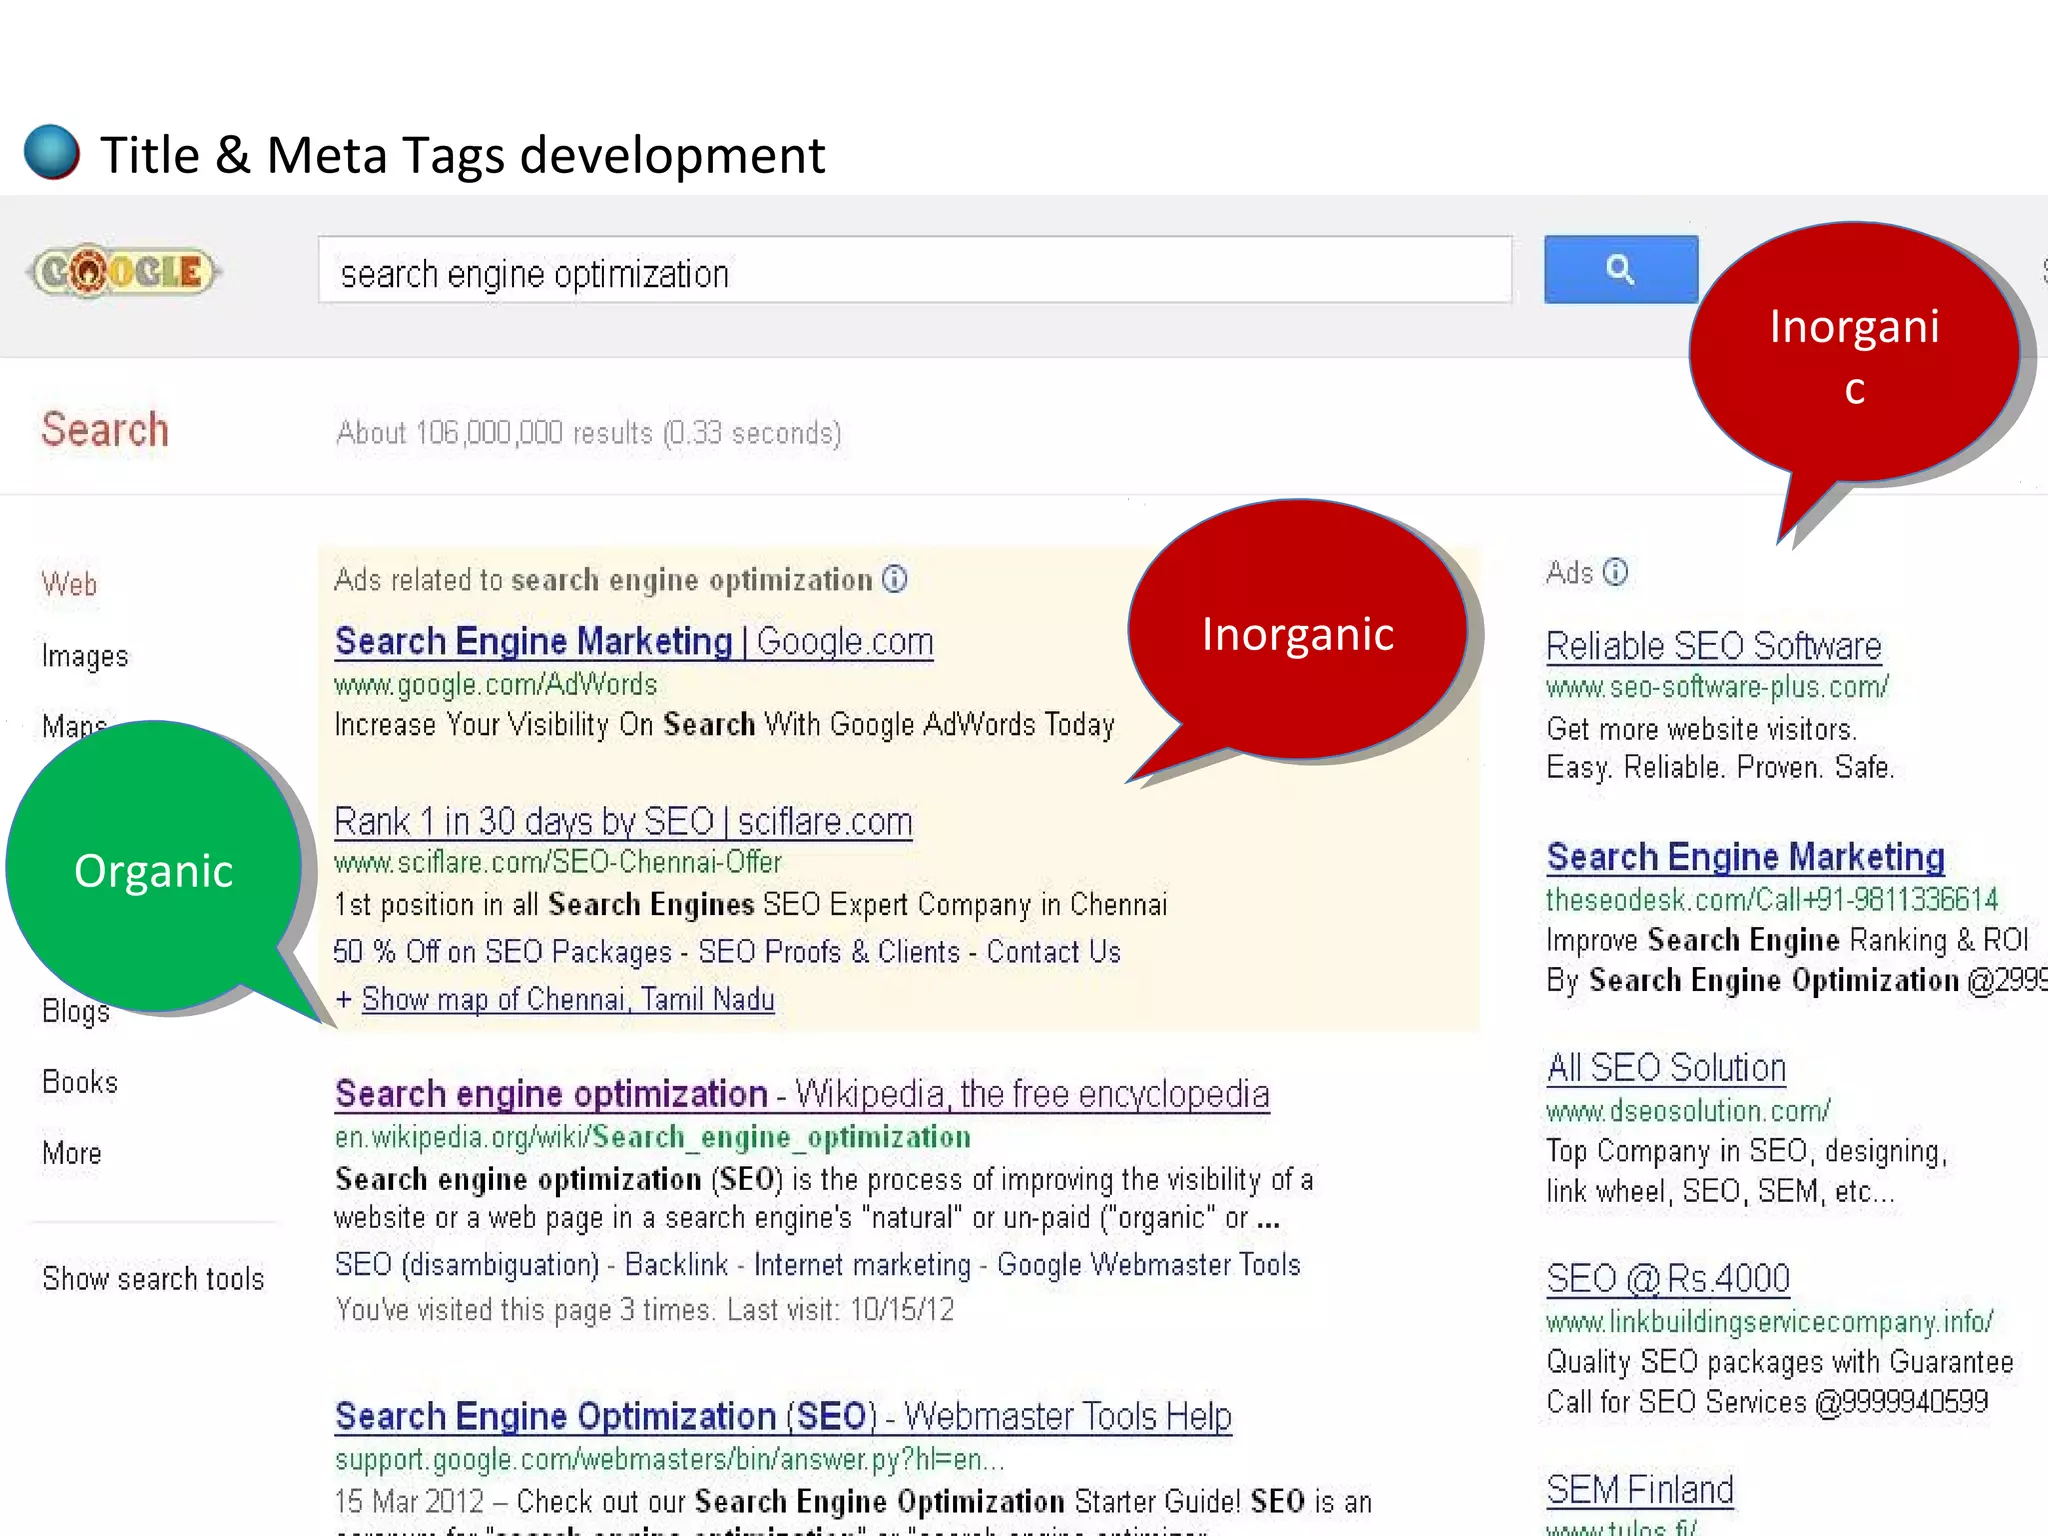The height and width of the screenshot is (1536, 2048).
Task: Click the 'Contact Us' sitelink
Action: [1054, 951]
